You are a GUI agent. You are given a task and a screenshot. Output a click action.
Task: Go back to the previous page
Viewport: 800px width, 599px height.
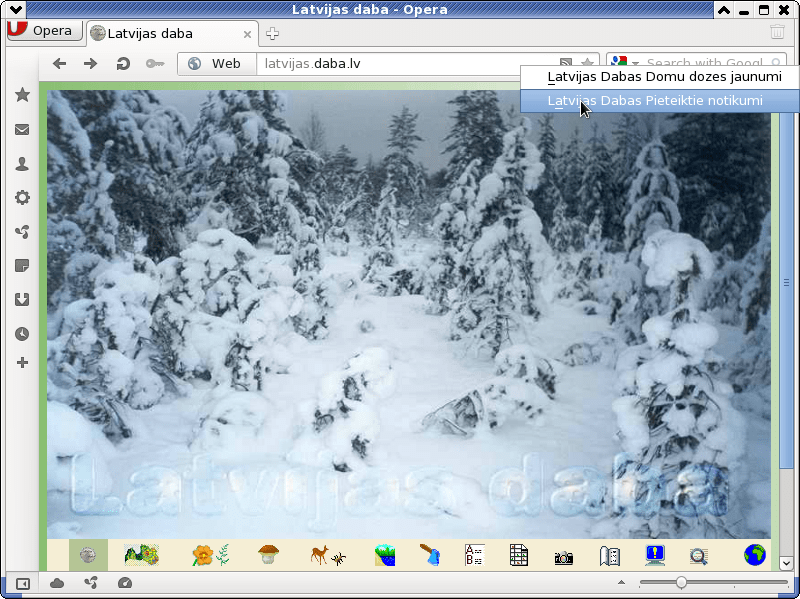coord(60,64)
